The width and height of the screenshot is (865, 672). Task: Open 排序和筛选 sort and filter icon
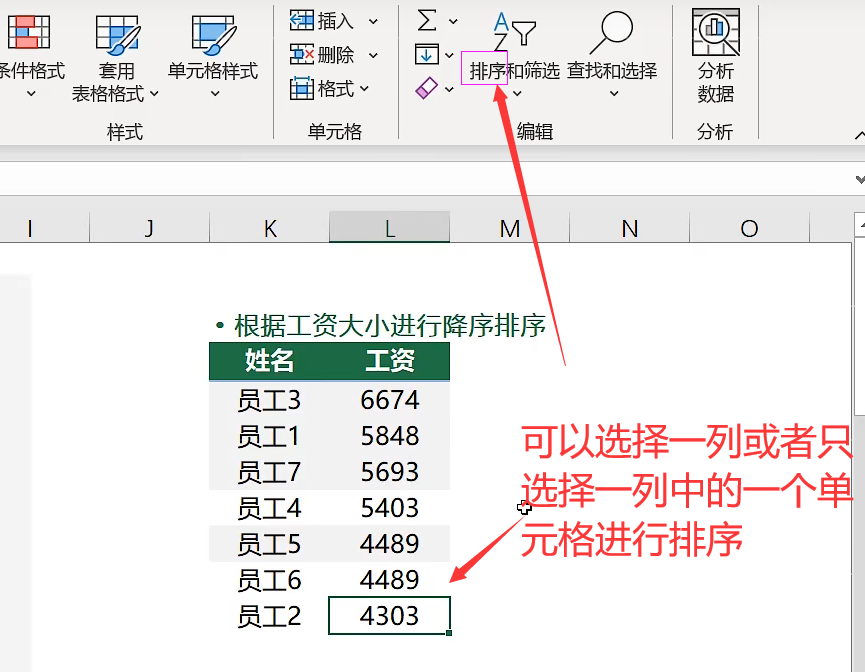tap(514, 32)
